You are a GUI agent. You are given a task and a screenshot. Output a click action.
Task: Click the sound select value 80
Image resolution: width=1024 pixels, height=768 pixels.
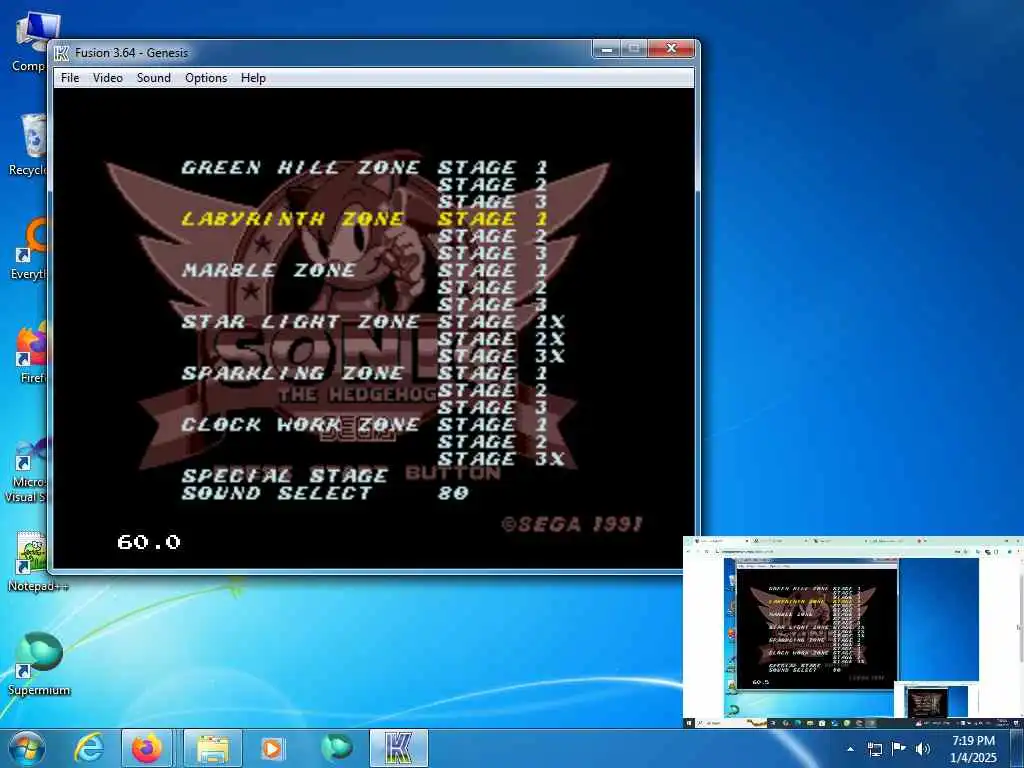pyautogui.click(x=453, y=493)
